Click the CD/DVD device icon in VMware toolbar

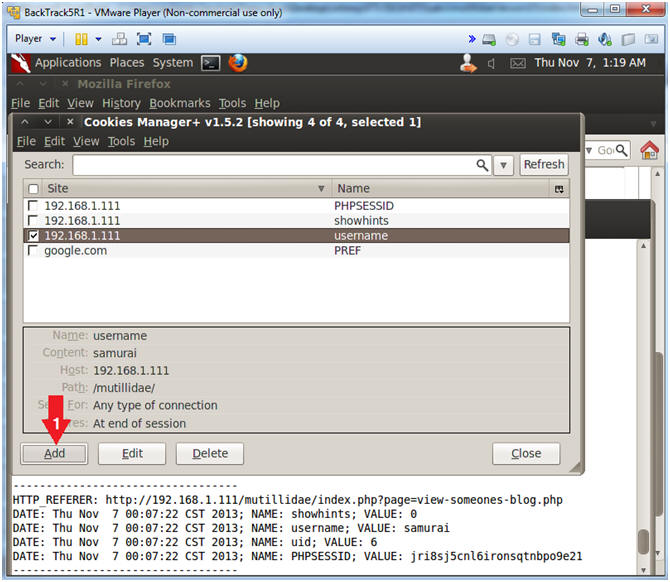[x=512, y=40]
